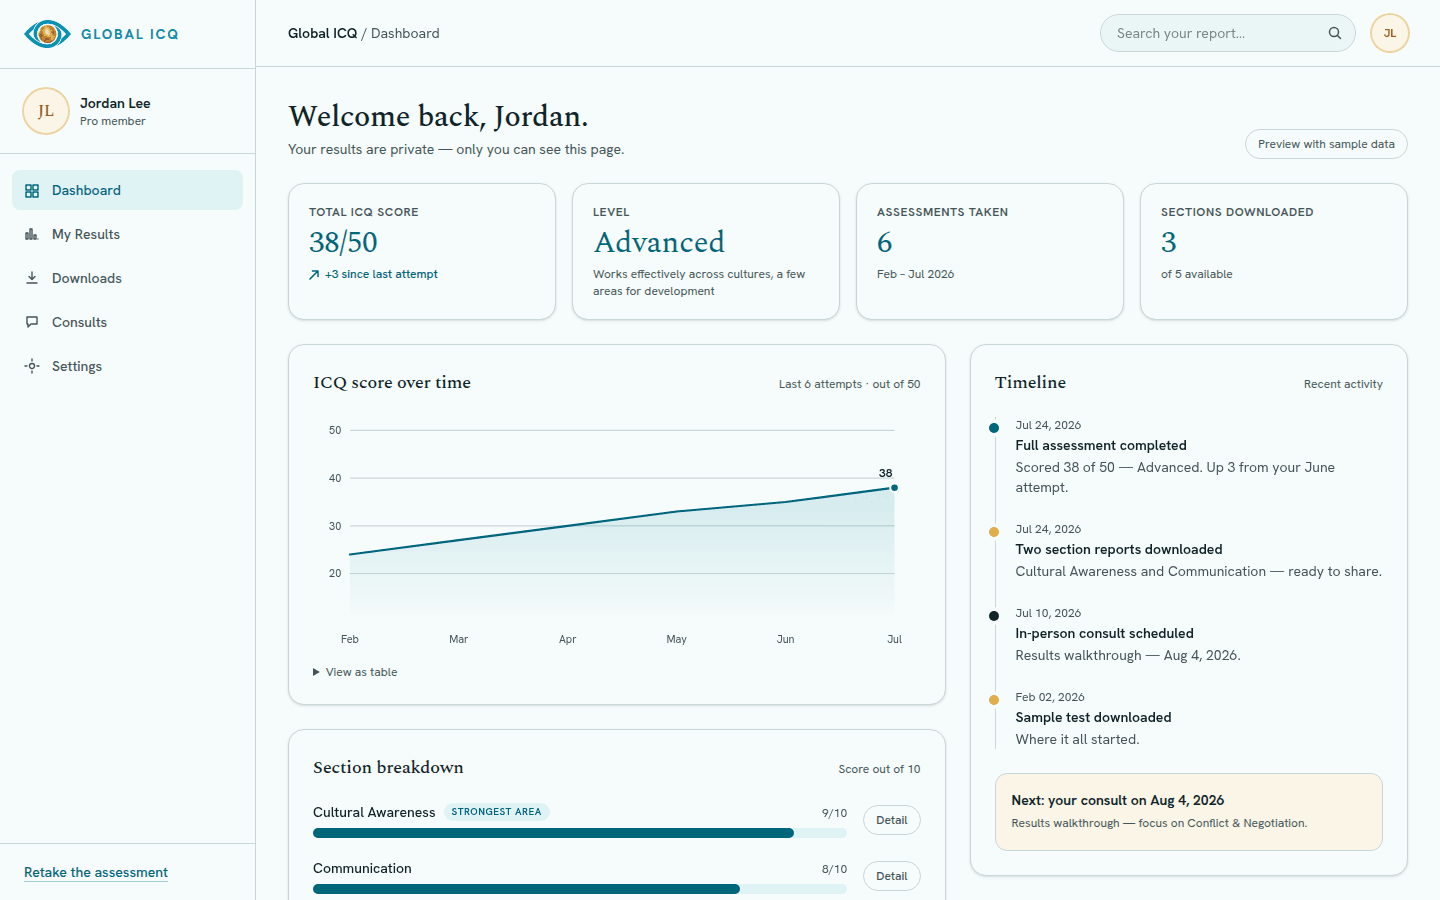Click the 'Score out of 10' label
The width and height of the screenshot is (1440, 900).
pyautogui.click(x=879, y=769)
